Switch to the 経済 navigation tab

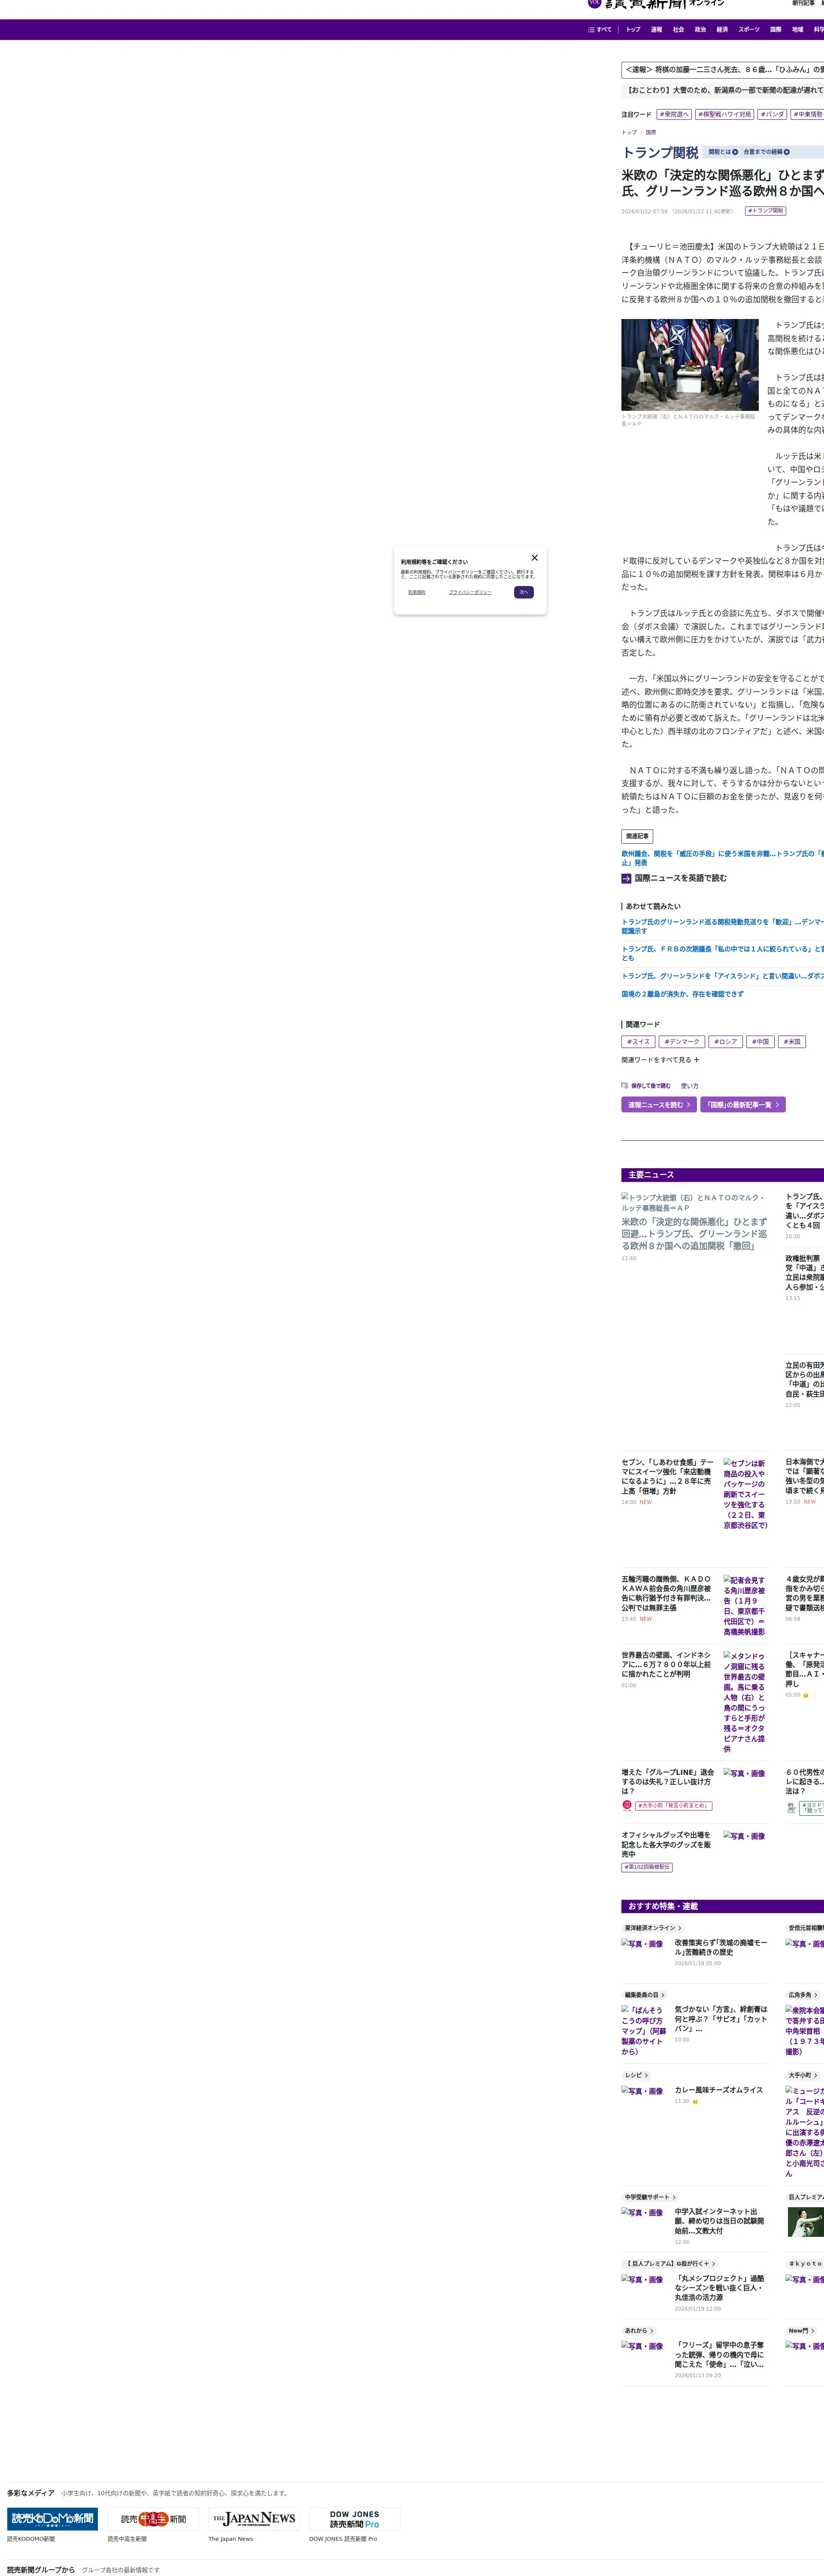722,30
